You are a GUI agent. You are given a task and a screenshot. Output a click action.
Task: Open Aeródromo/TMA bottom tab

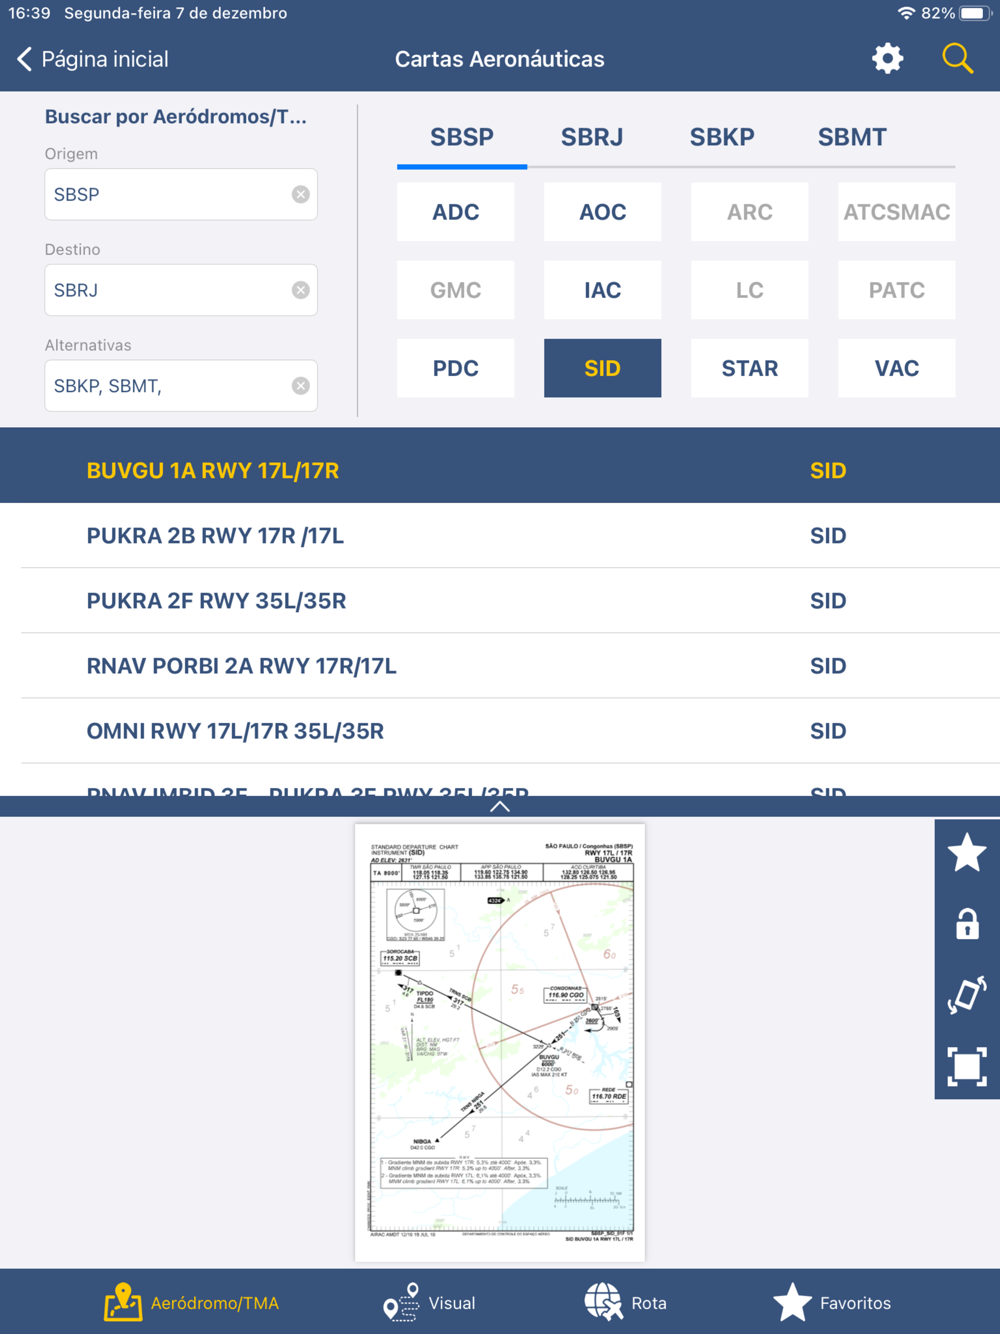[192, 1303]
